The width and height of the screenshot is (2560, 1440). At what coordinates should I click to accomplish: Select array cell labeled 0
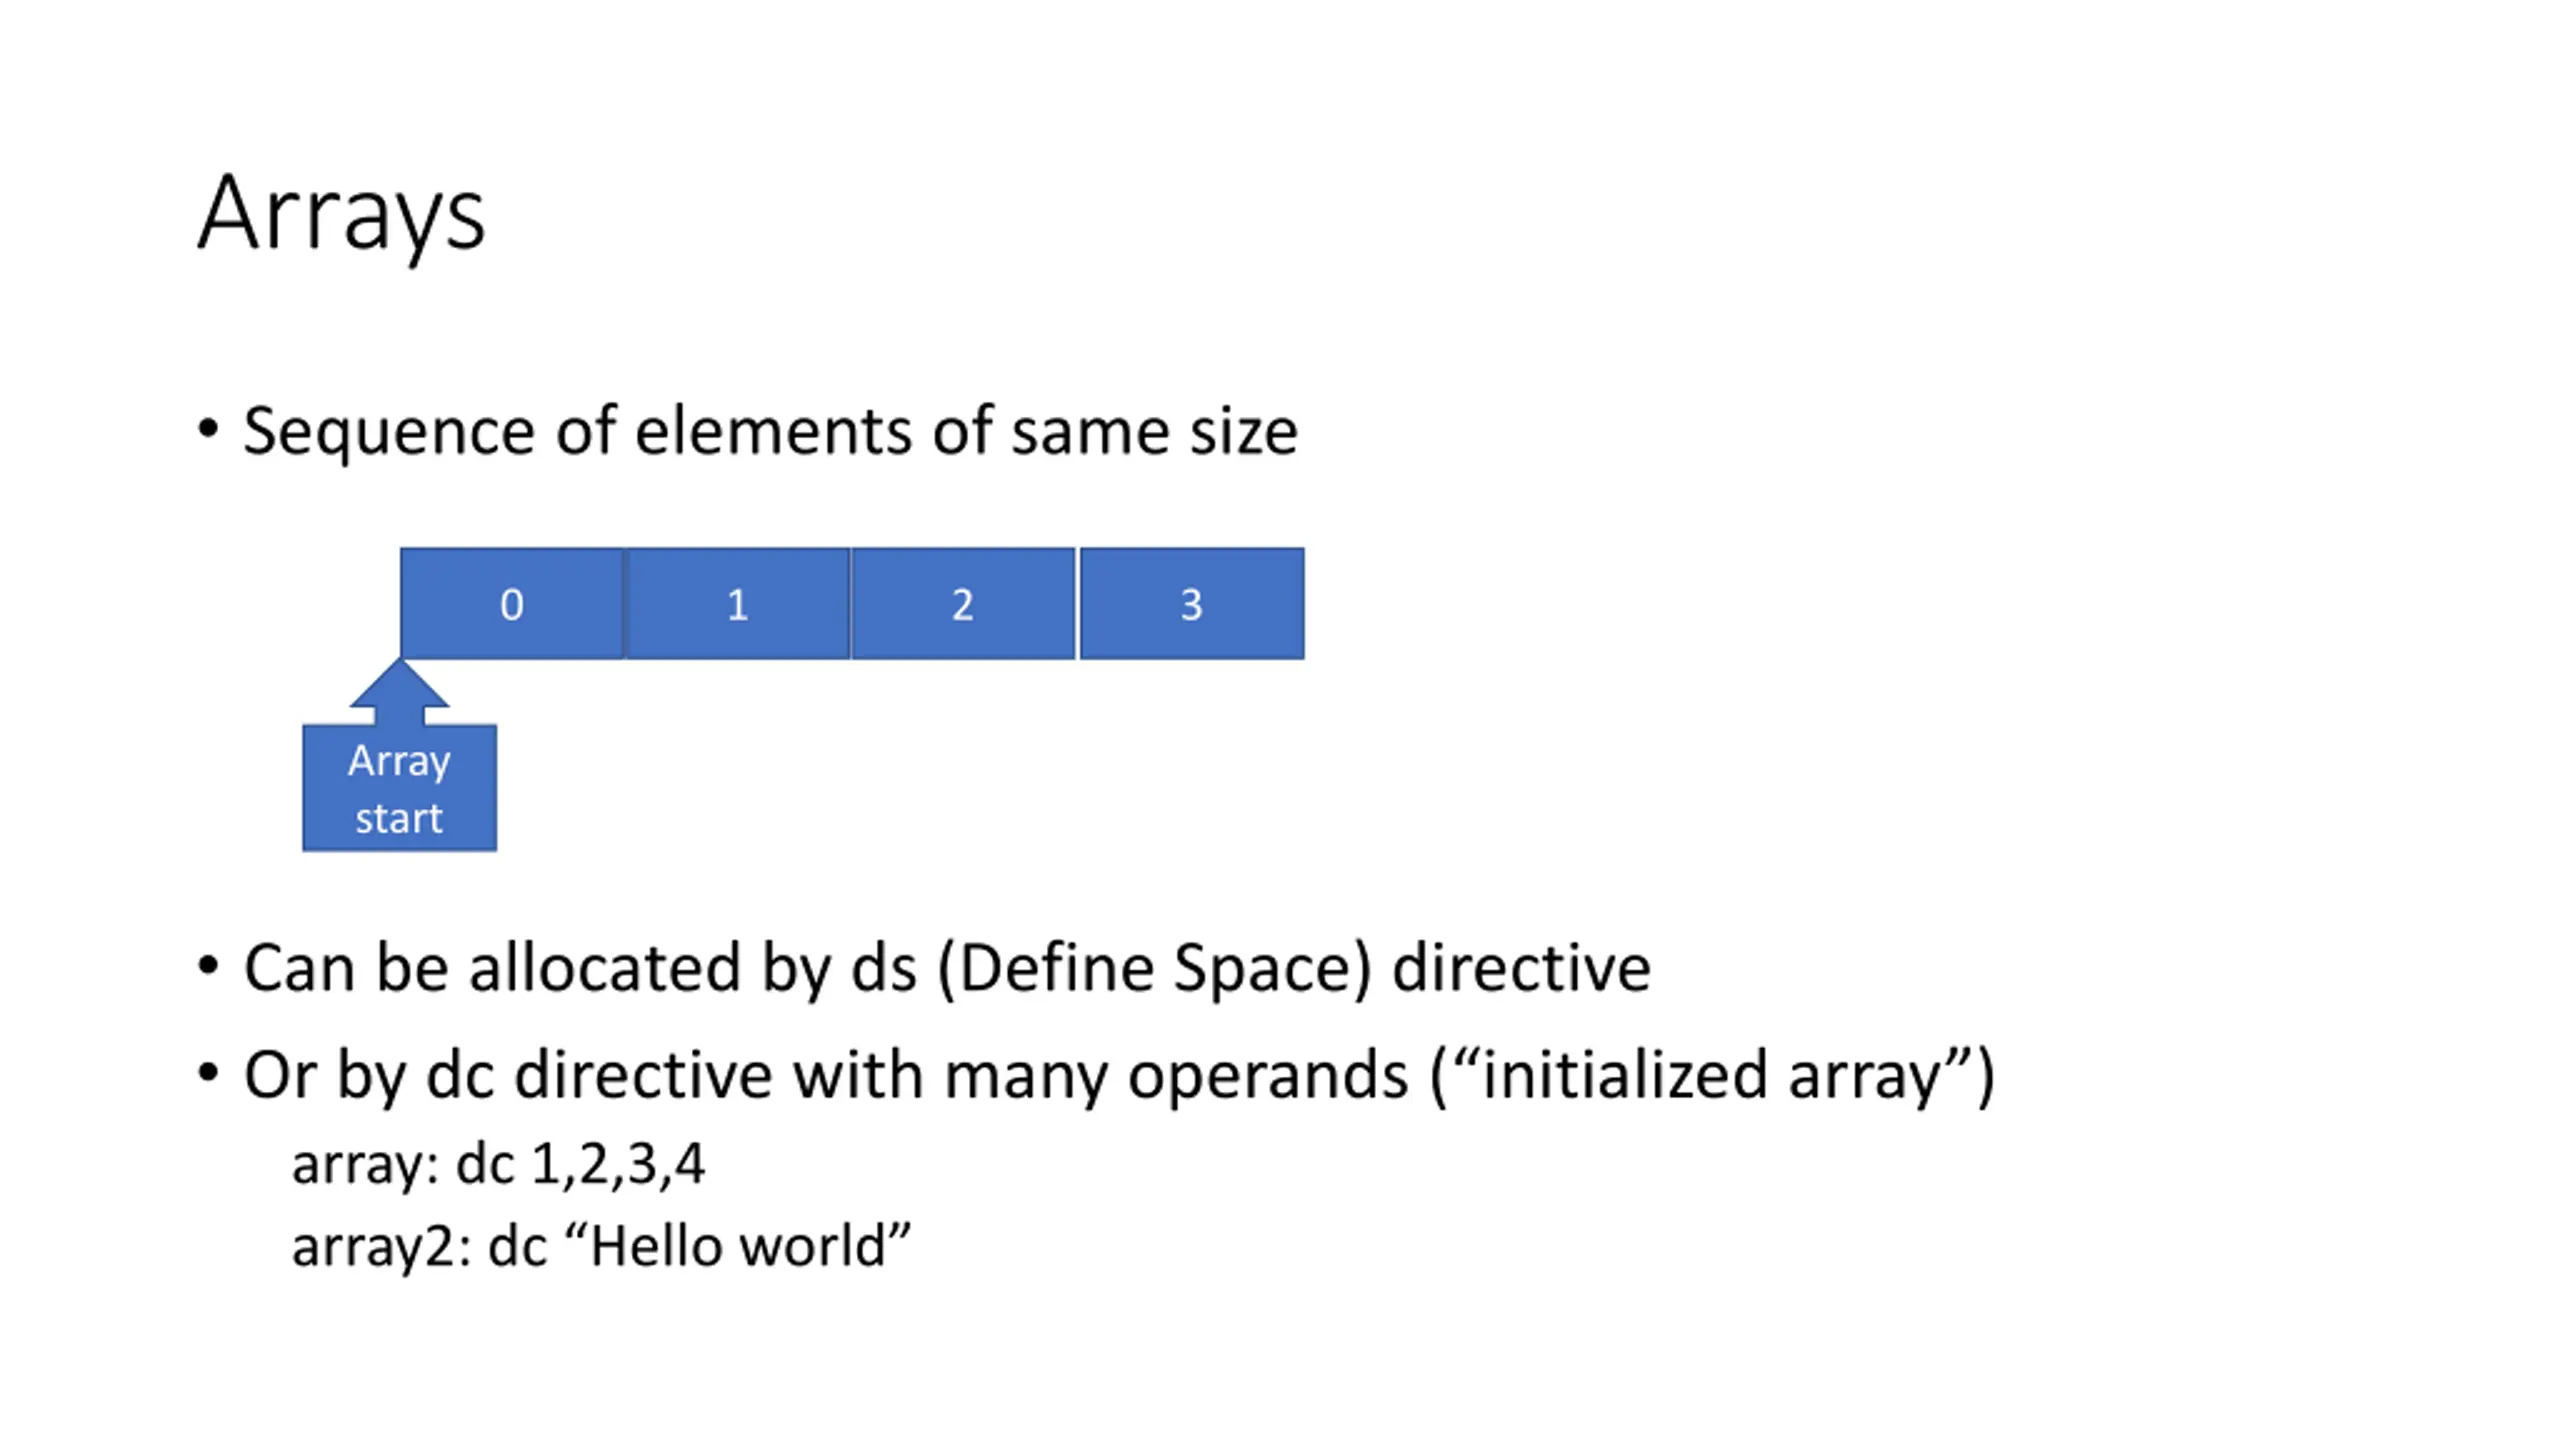pyautogui.click(x=512, y=603)
